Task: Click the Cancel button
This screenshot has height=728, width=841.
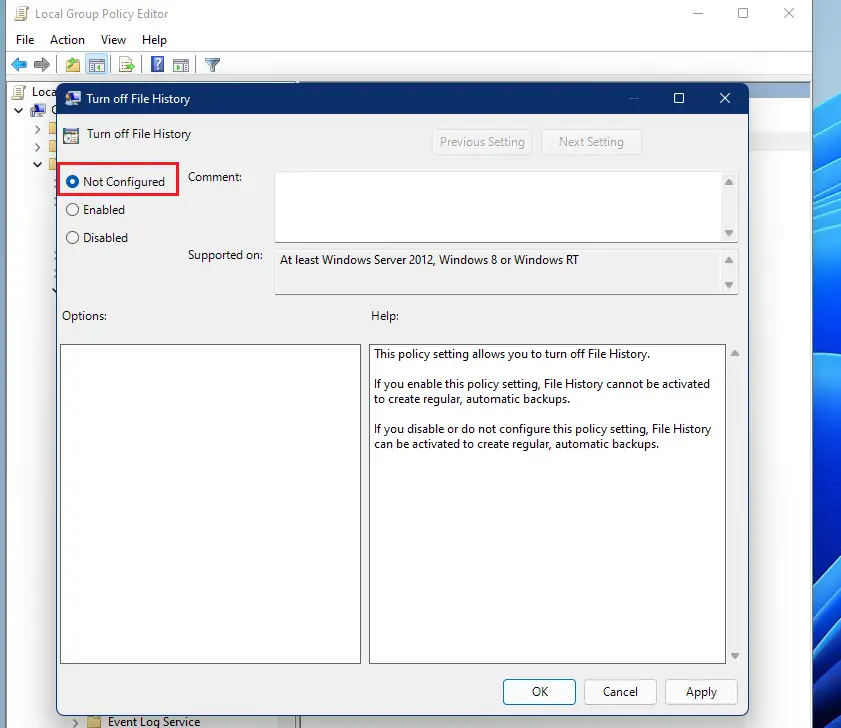Action: point(620,692)
